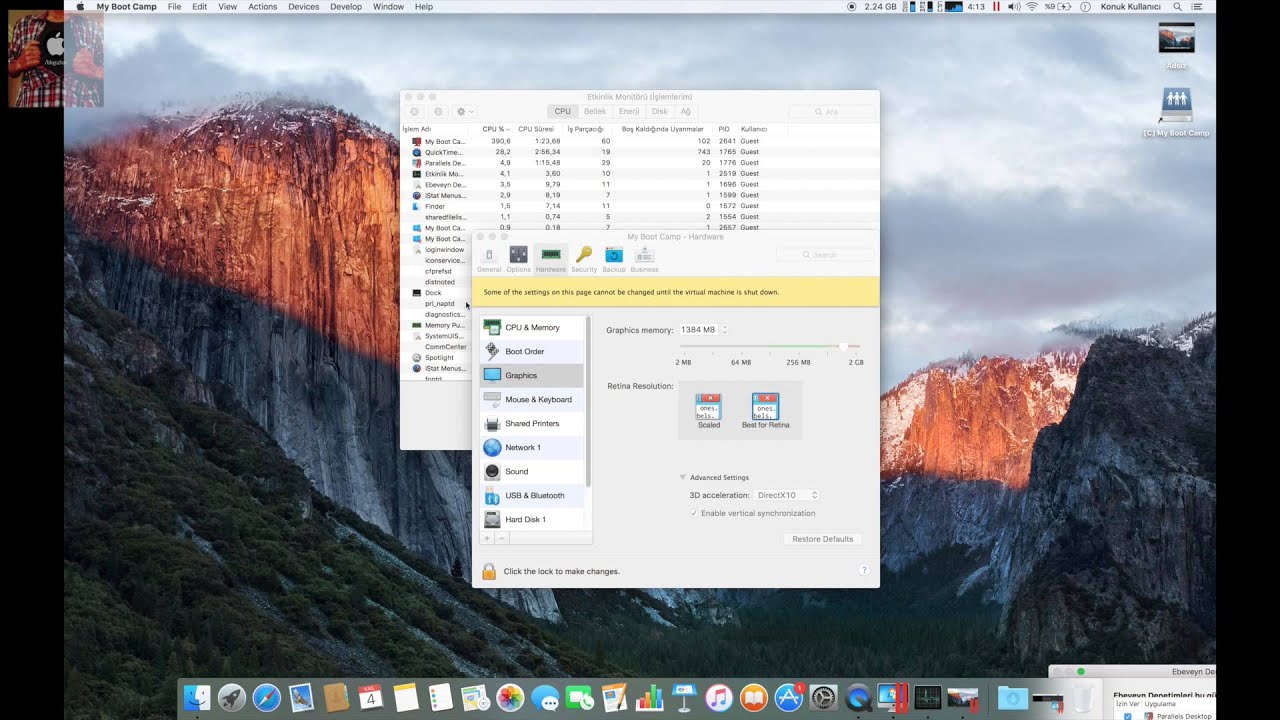Select the Parallels De... process row
Viewport: 1280px width, 720px height.
[640, 163]
